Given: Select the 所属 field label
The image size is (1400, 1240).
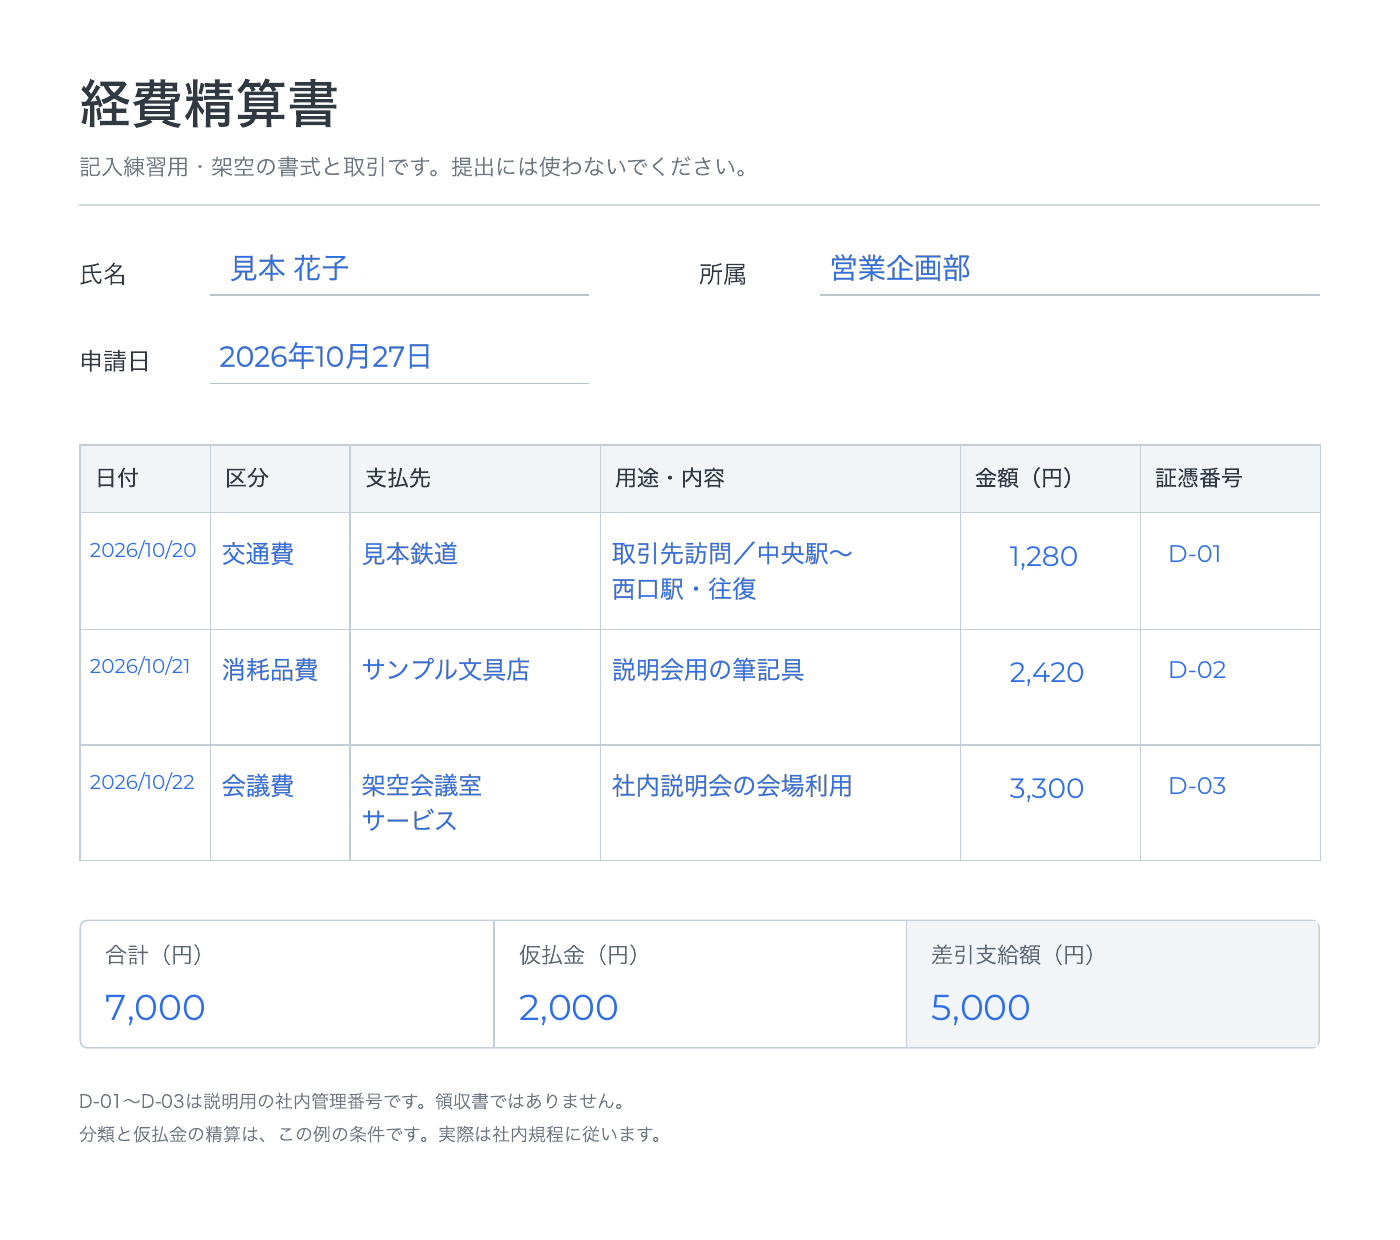Looking at the screenshot, I should [x=723, y=275].
